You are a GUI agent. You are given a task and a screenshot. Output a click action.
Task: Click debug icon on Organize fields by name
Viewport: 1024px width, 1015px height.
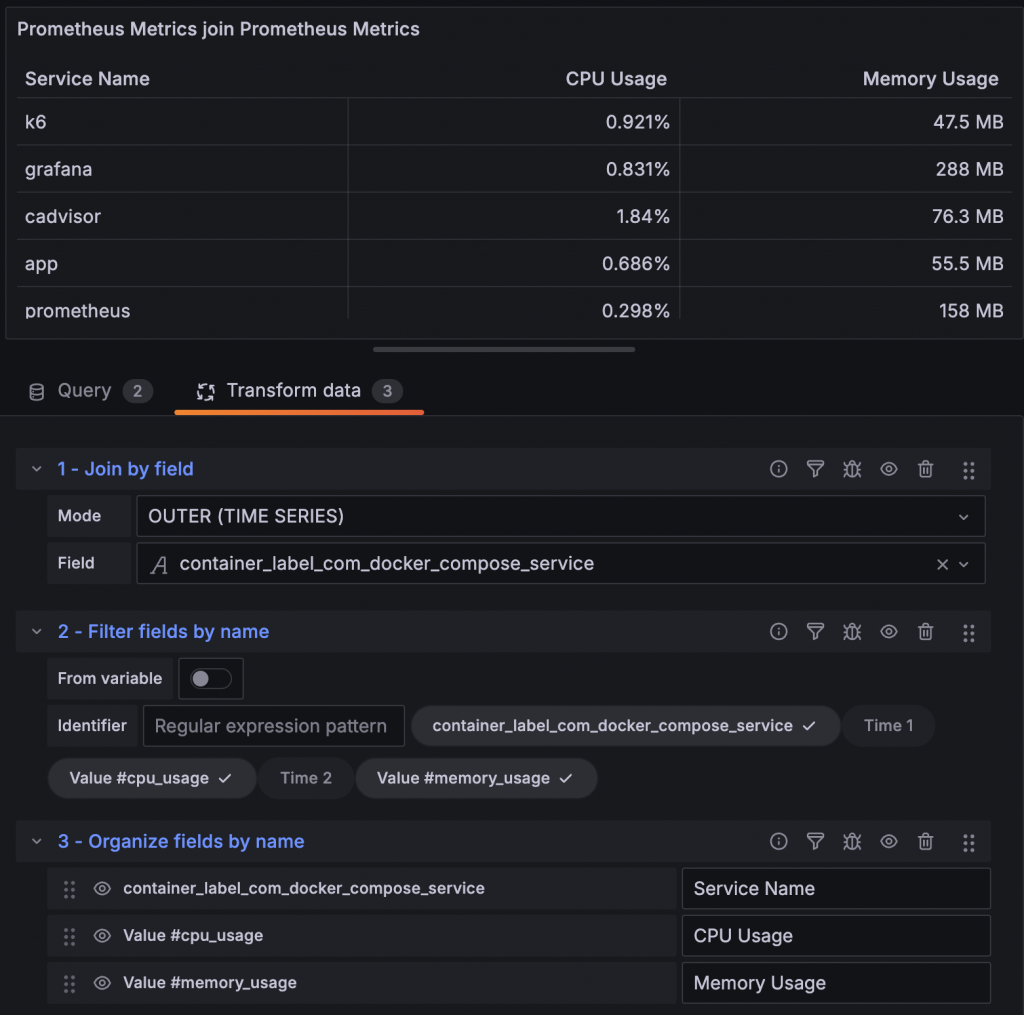[852, 842]
